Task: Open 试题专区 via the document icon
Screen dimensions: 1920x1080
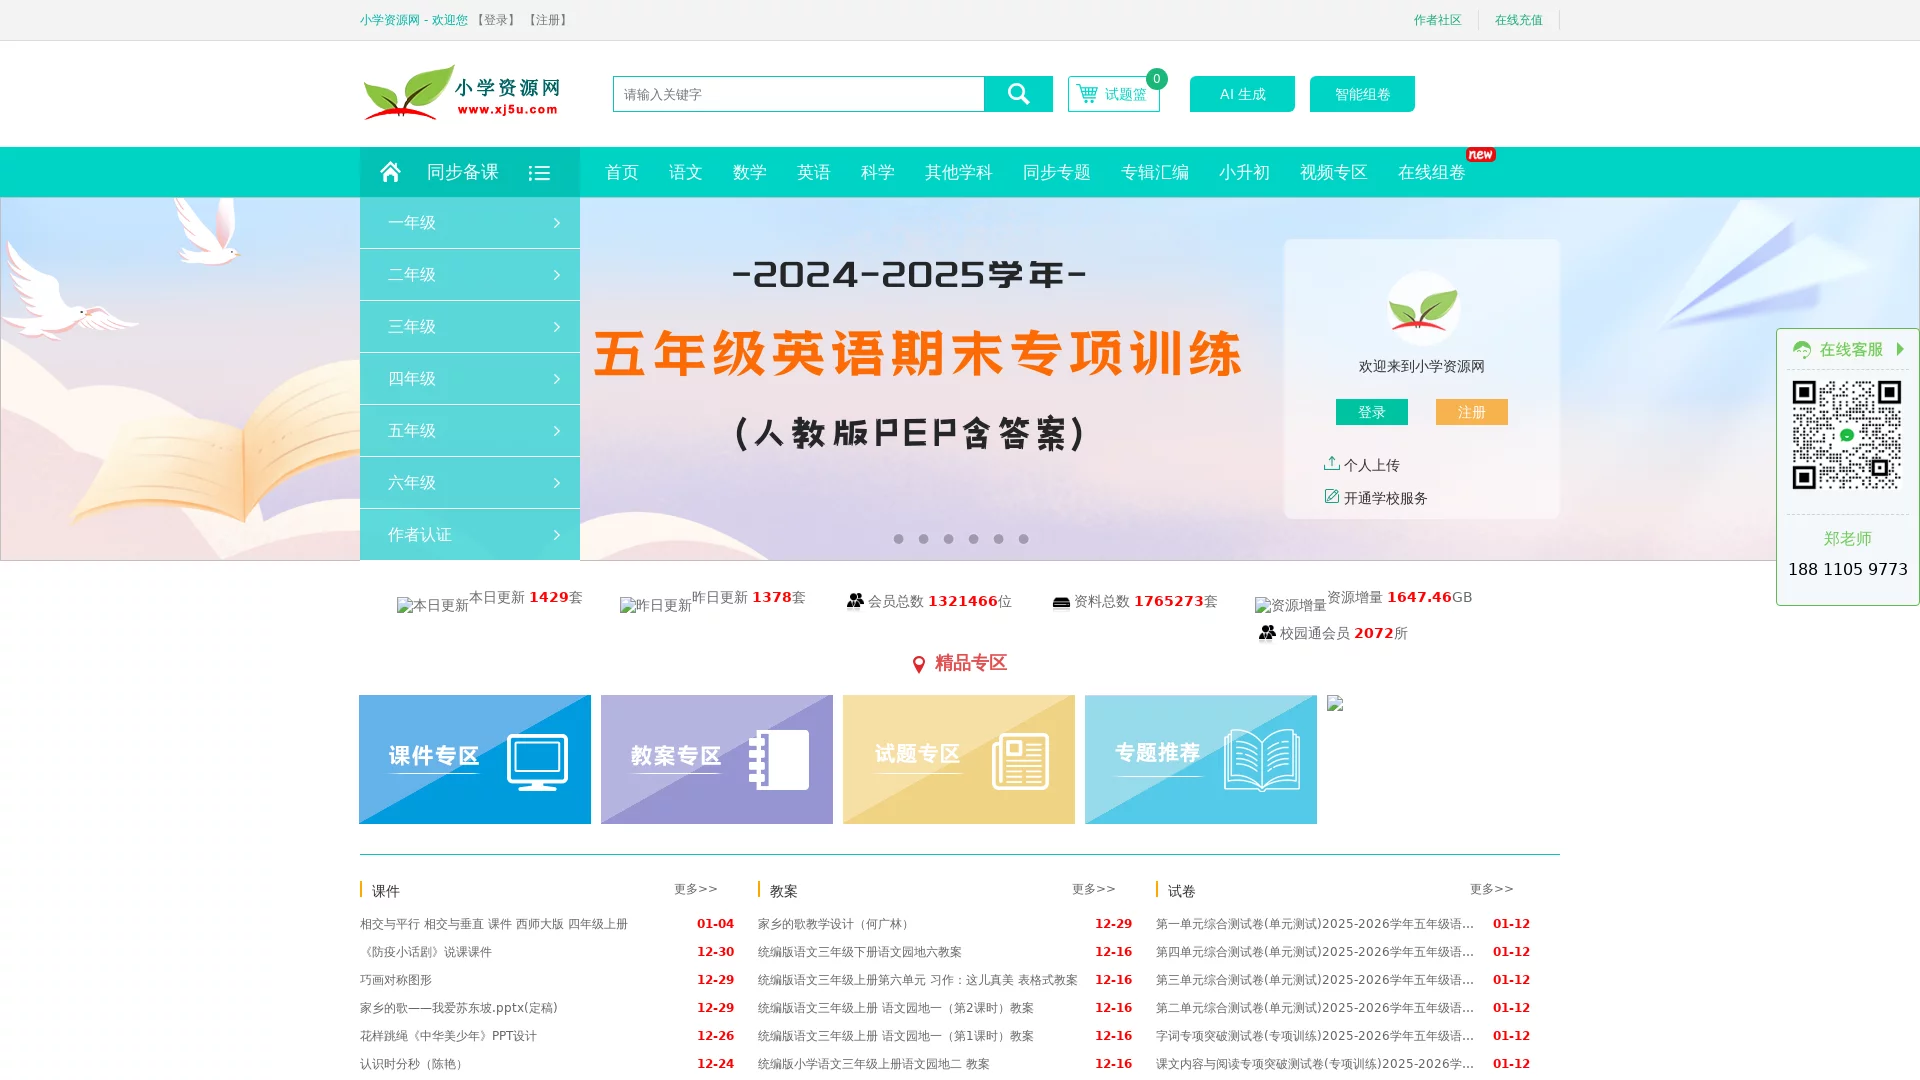Action: point(1023,758)
